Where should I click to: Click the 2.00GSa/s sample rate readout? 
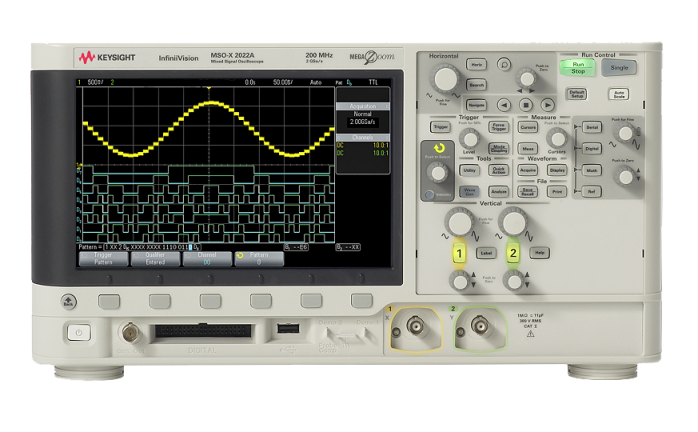coord(362,122)
